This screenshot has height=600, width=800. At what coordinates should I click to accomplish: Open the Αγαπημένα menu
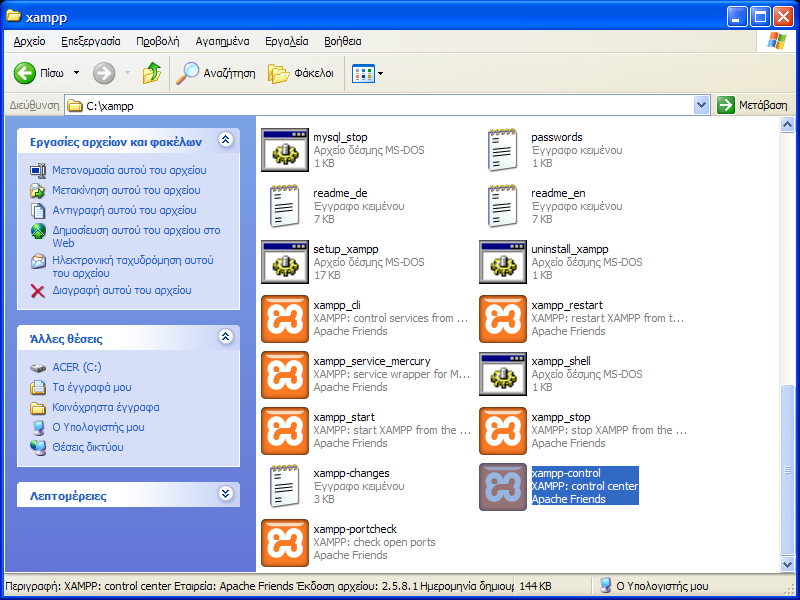pyautogui.click(x=222, y=41)
